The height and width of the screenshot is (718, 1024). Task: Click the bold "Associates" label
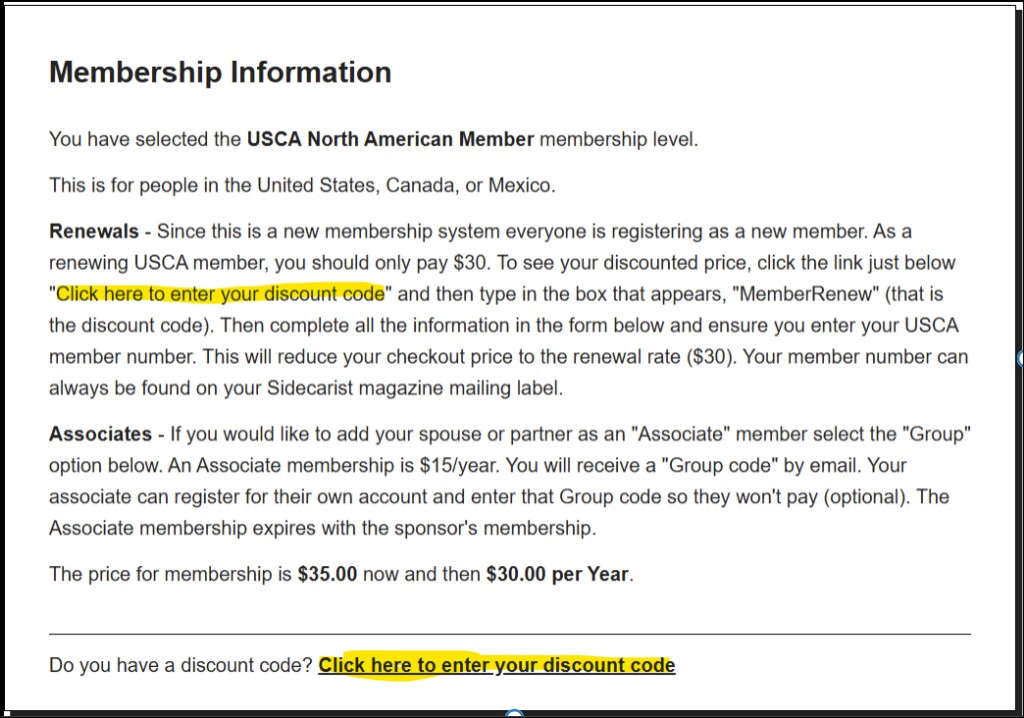100,434
